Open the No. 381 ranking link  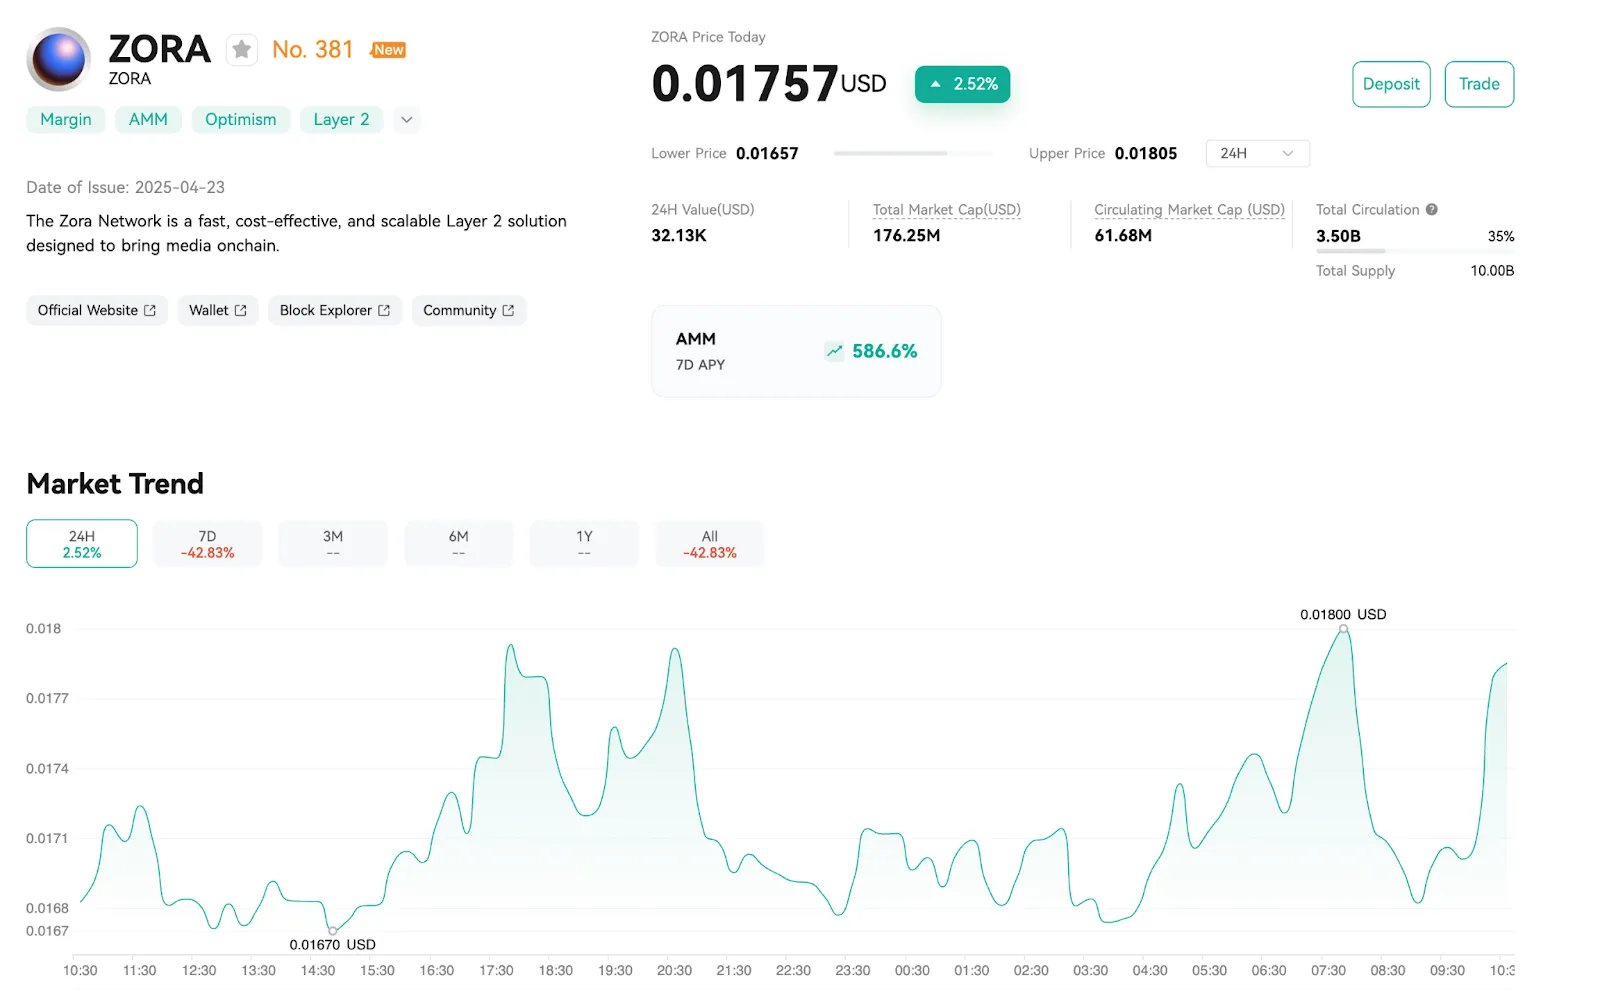coord(313,50)
